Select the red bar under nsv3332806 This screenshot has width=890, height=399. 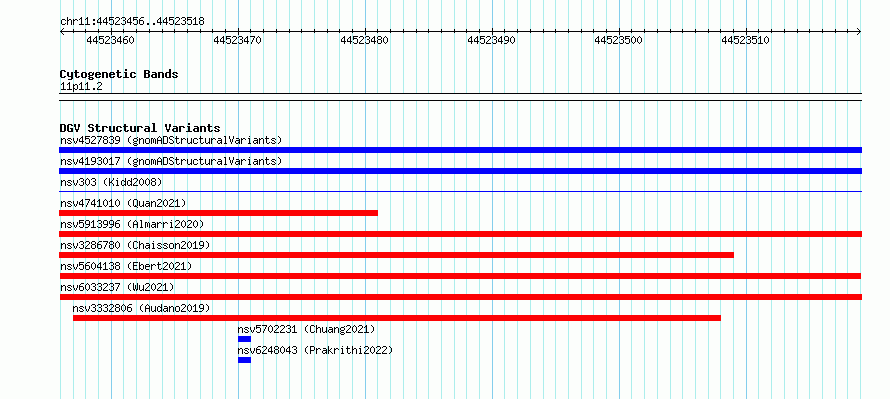click(397, 318)
